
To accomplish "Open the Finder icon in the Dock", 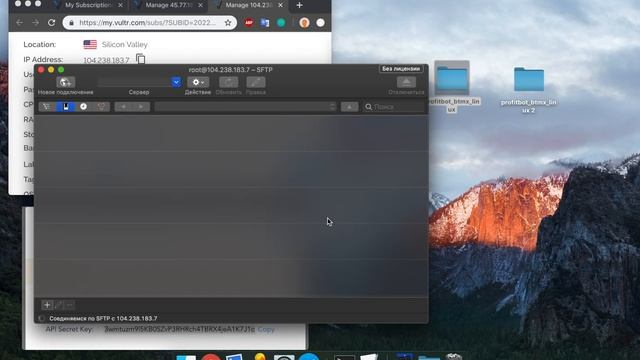I will click(x=186, y=358).
